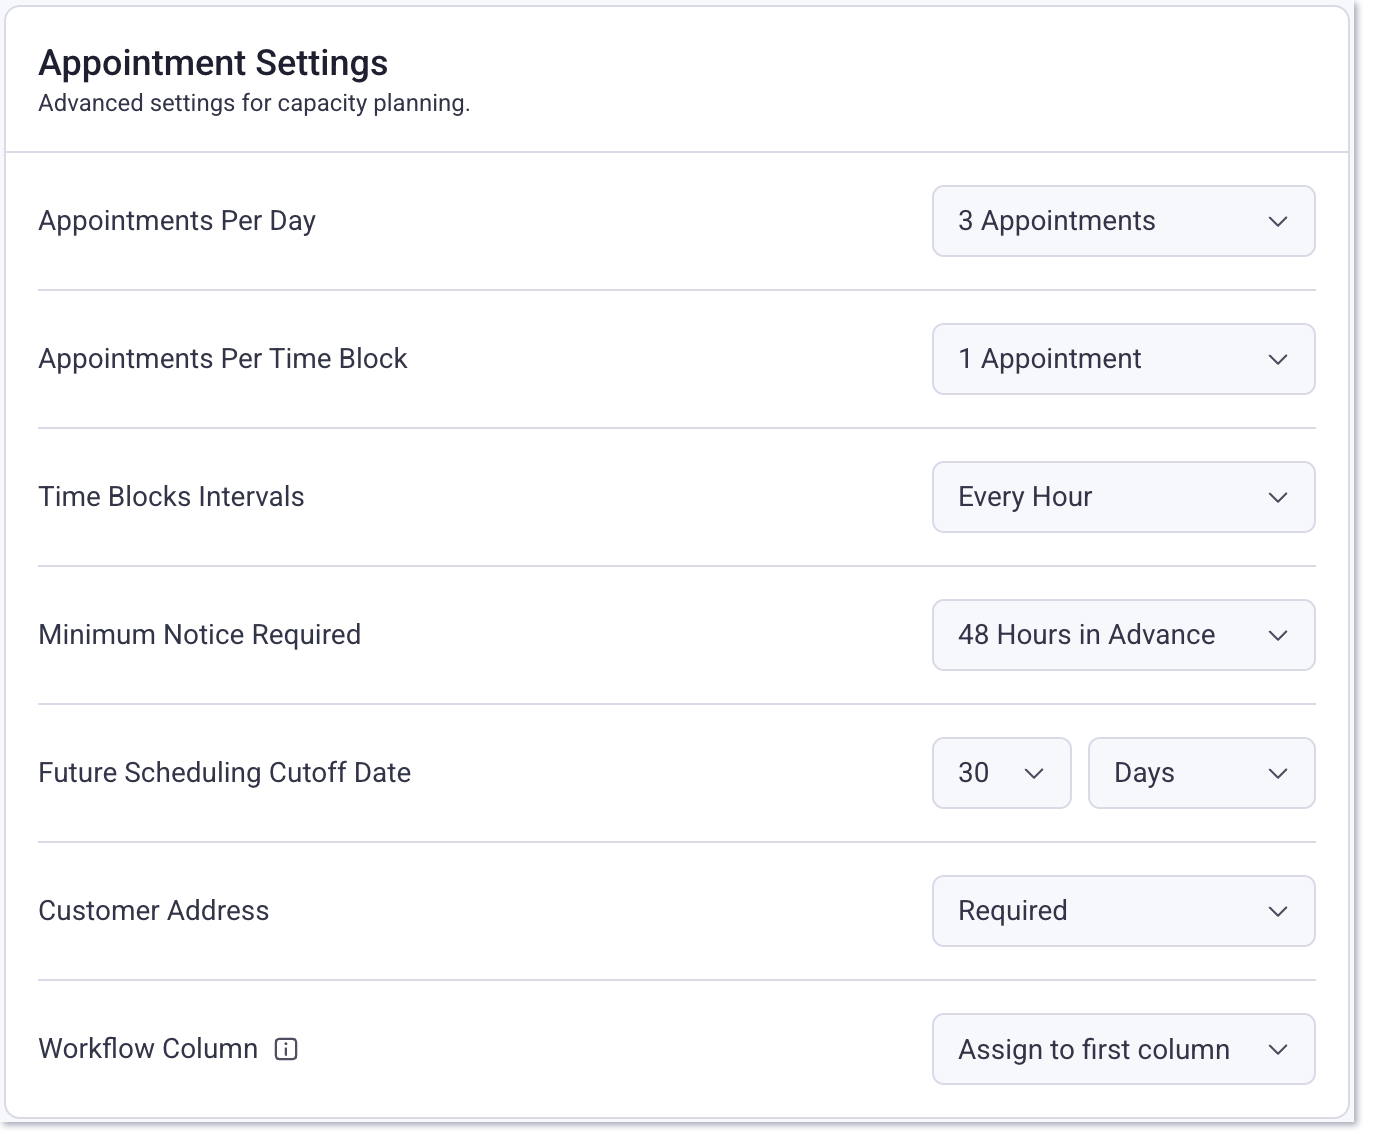Click the Appointment Settings heading
This screenshot has width=1374, height=1142.
click(213, 62)
